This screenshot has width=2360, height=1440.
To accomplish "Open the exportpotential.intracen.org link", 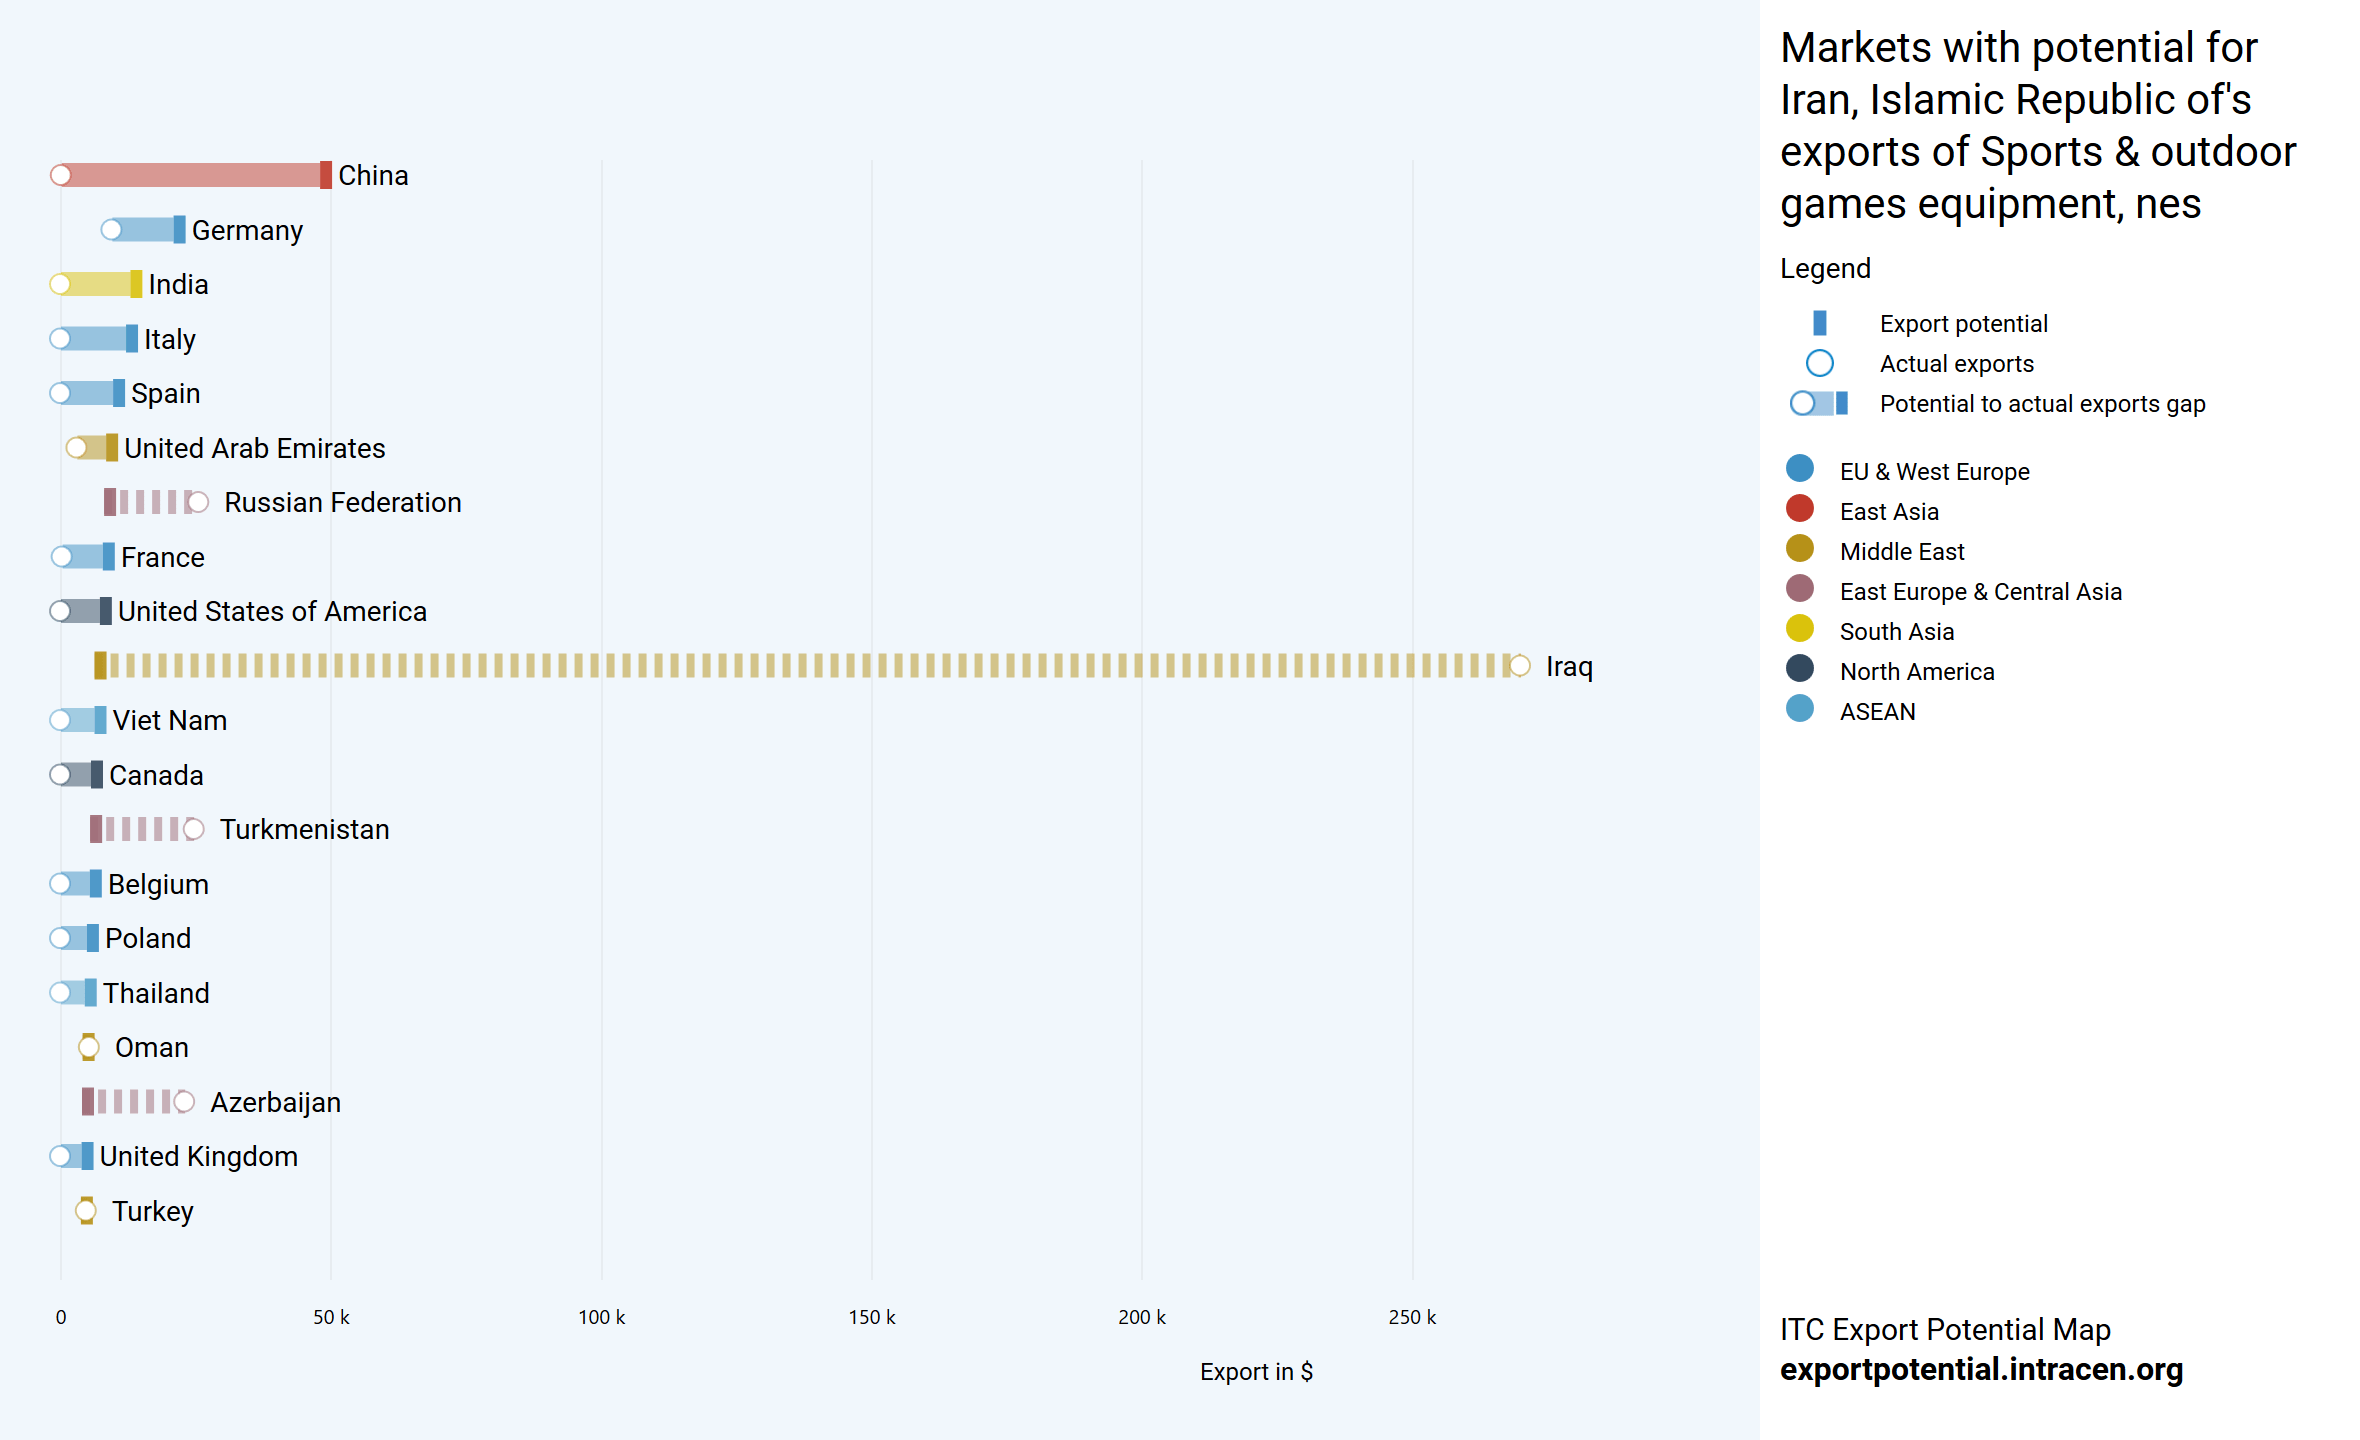I will (x=1980, y=1369).
